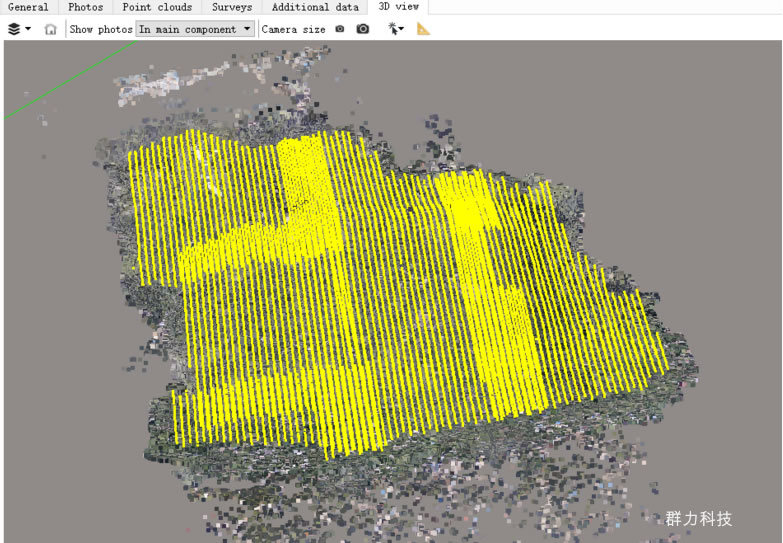This screenshot has width=783, height=543.
Task: Expand the layers icon dropdown arrow
Action: [28, 29]
